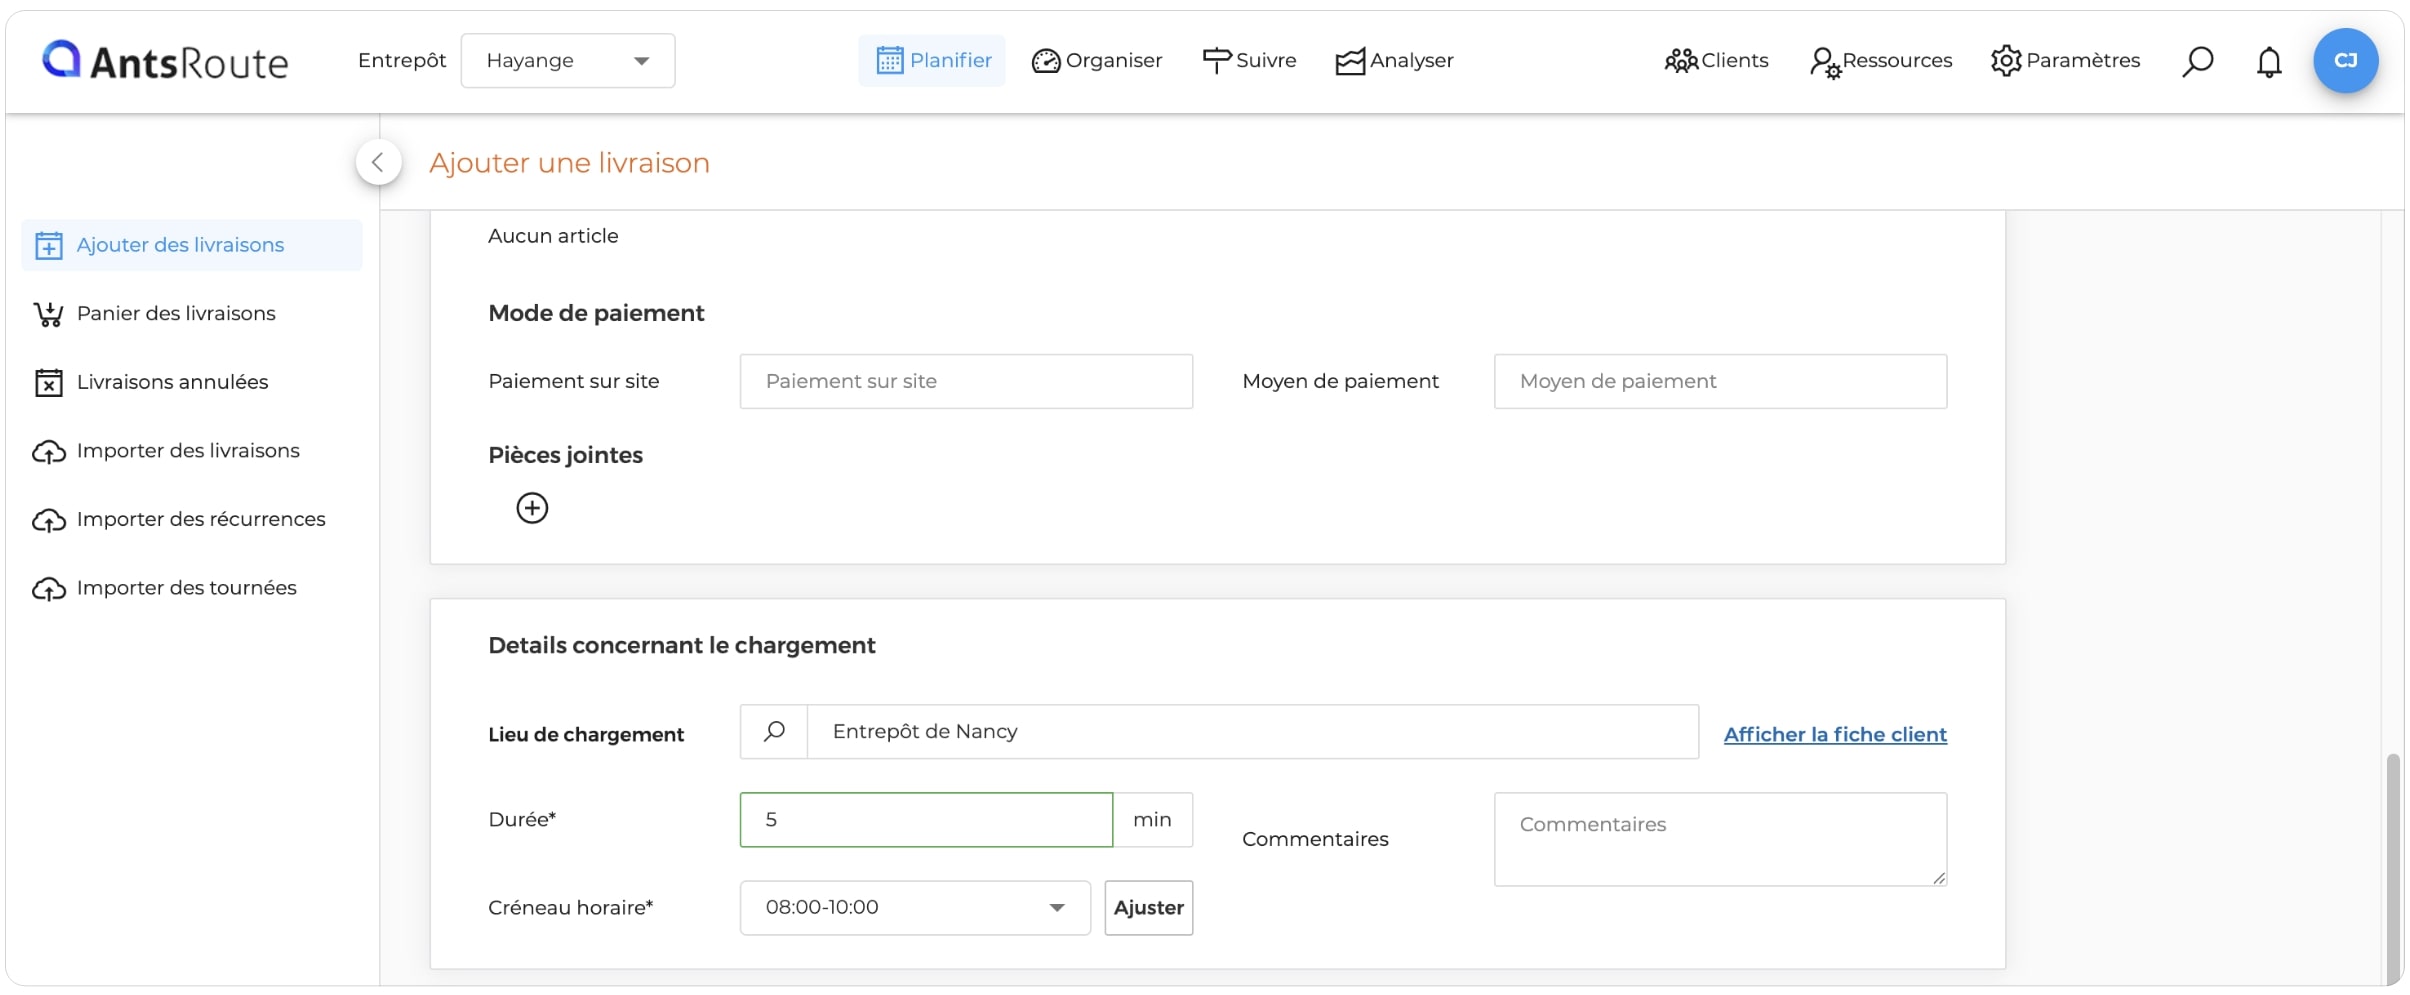Open the Hayange warehouse dropdown
The height and width of the screenshot is (995, 2410).
tap(568, 61)
